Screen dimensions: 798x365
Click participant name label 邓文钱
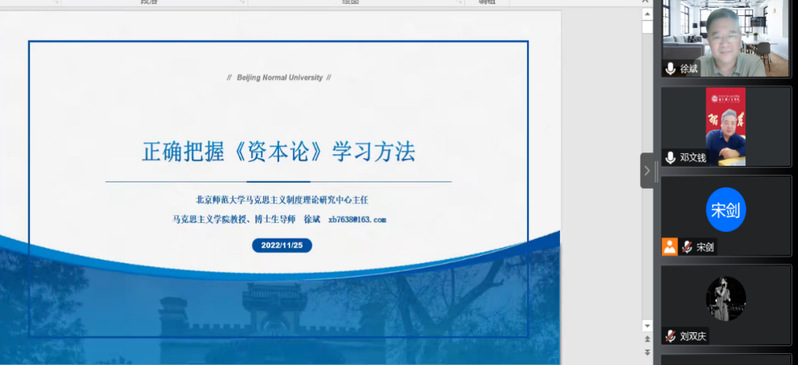(693, 158)
